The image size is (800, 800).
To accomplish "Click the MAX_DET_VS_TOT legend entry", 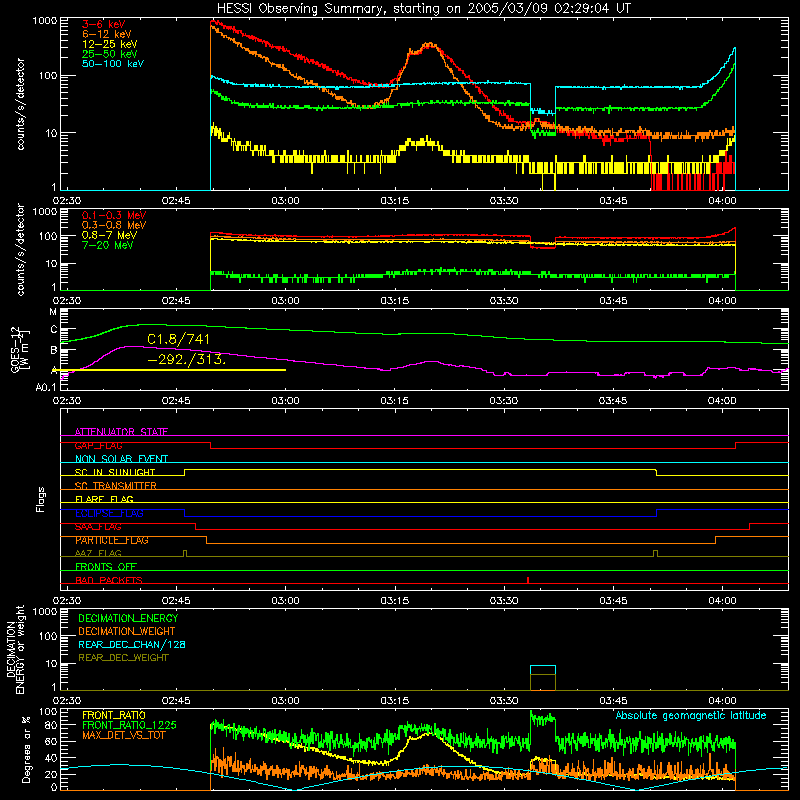I will click(124, 735).
